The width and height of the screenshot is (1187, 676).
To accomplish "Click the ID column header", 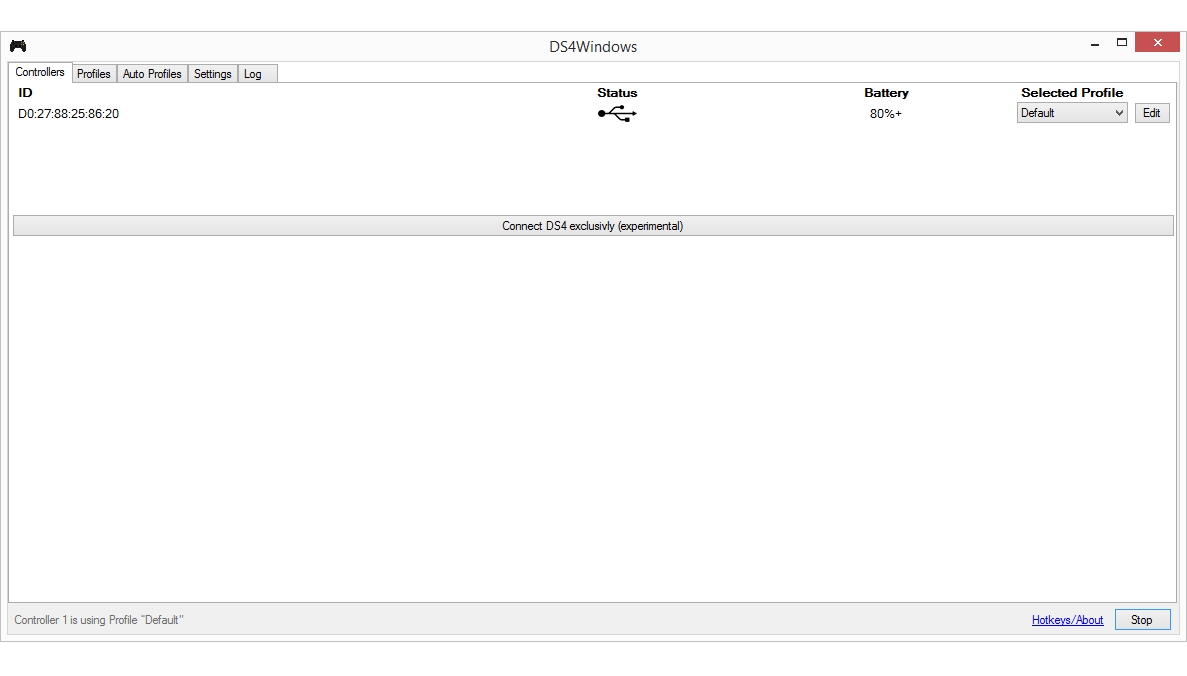I will click(x=24, y=92).
